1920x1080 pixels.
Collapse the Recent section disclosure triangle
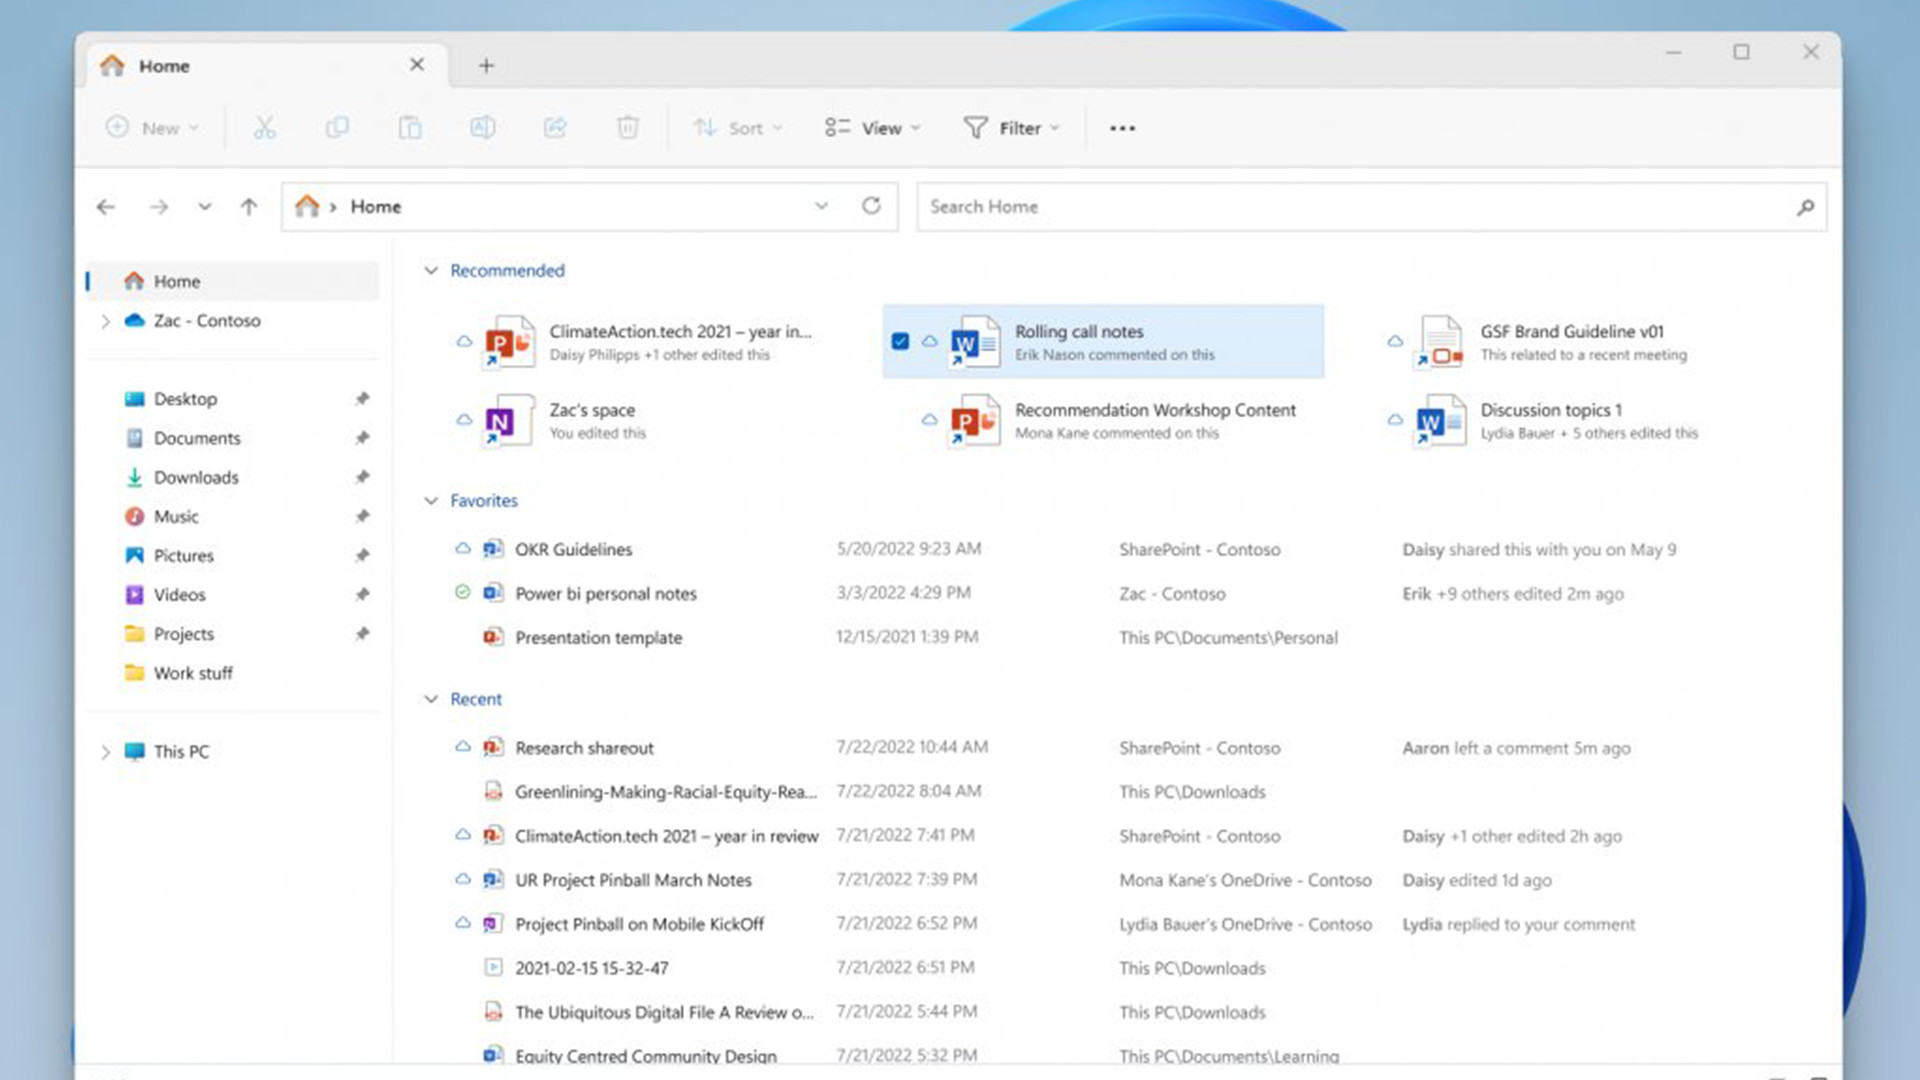430,698
